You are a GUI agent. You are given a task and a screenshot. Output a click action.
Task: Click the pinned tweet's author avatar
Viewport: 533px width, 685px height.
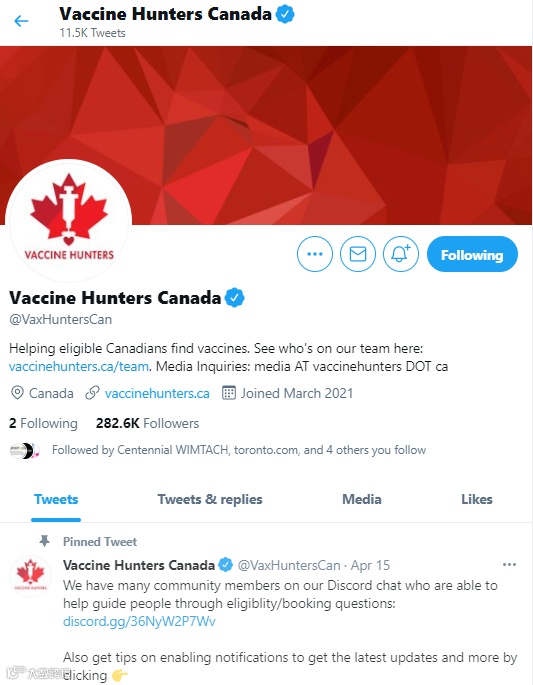[x=31, y=576]
